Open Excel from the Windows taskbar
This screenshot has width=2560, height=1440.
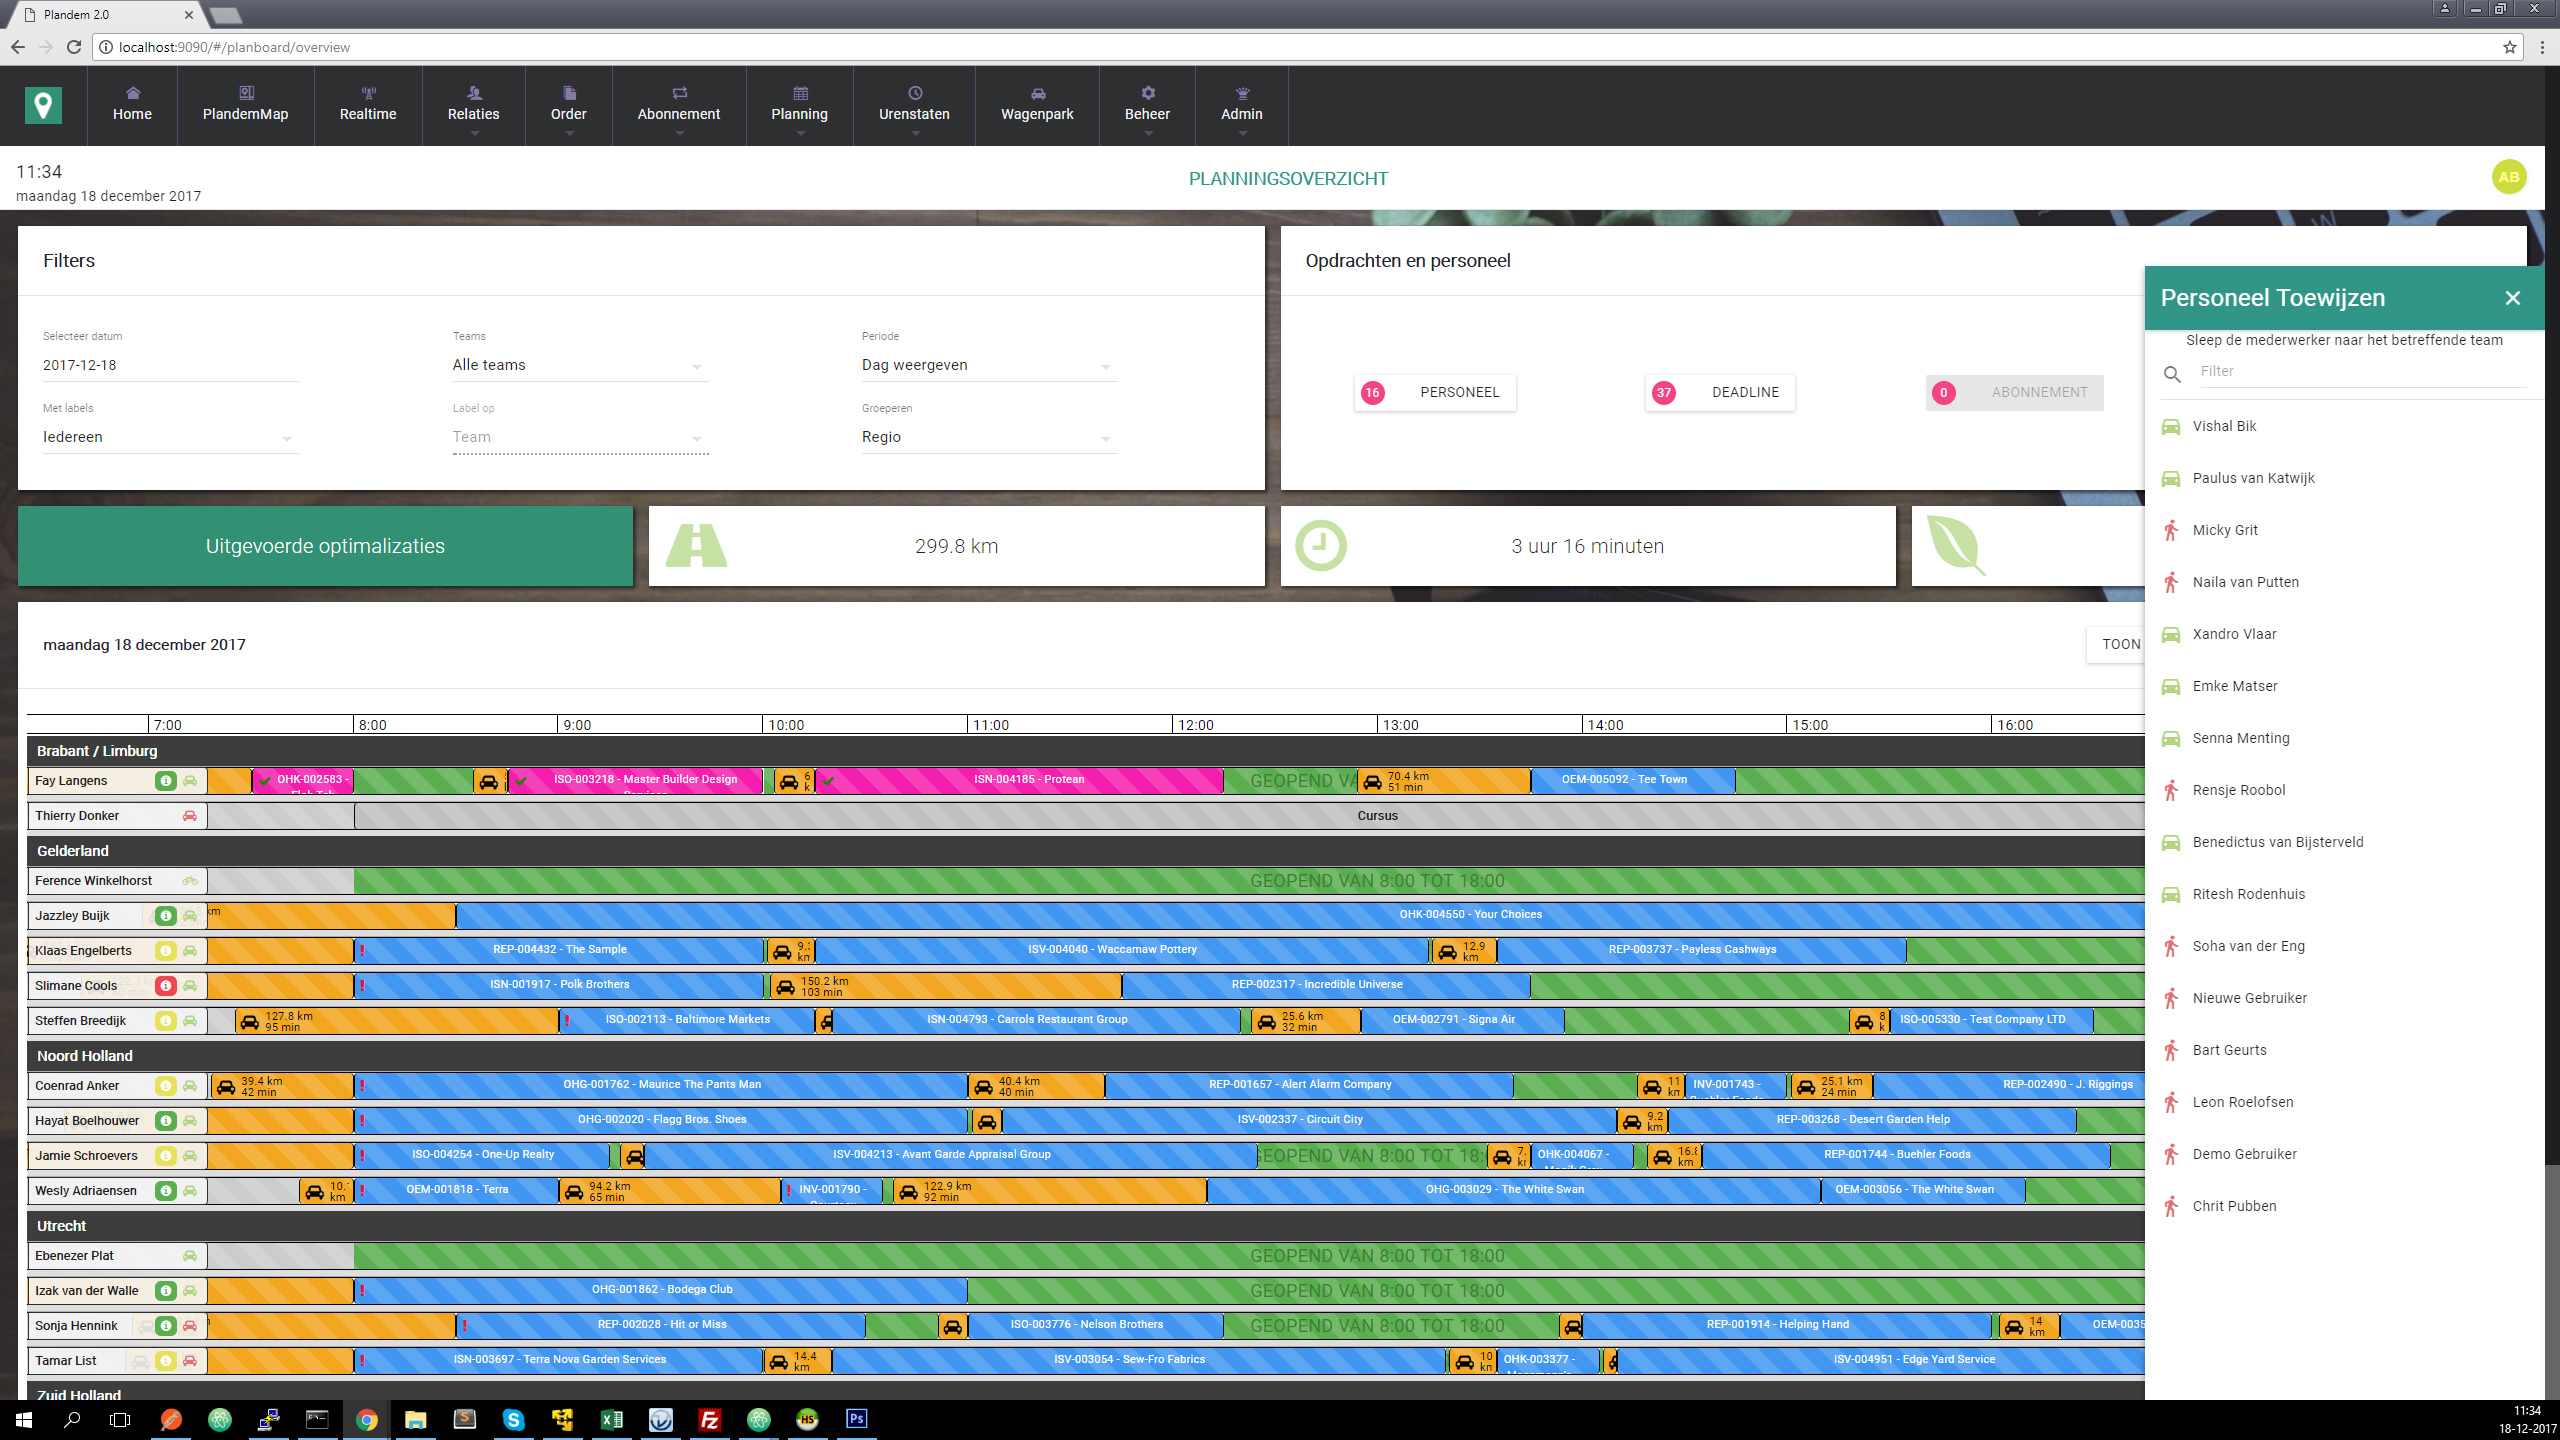tap(611, 1419)
